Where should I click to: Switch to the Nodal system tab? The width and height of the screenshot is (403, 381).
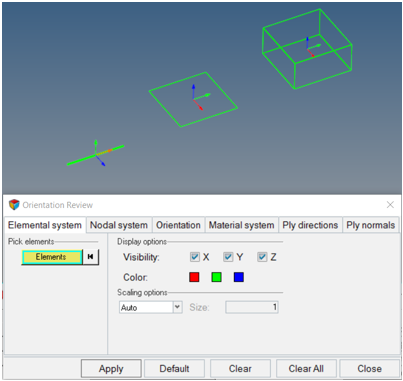[119, 225]
